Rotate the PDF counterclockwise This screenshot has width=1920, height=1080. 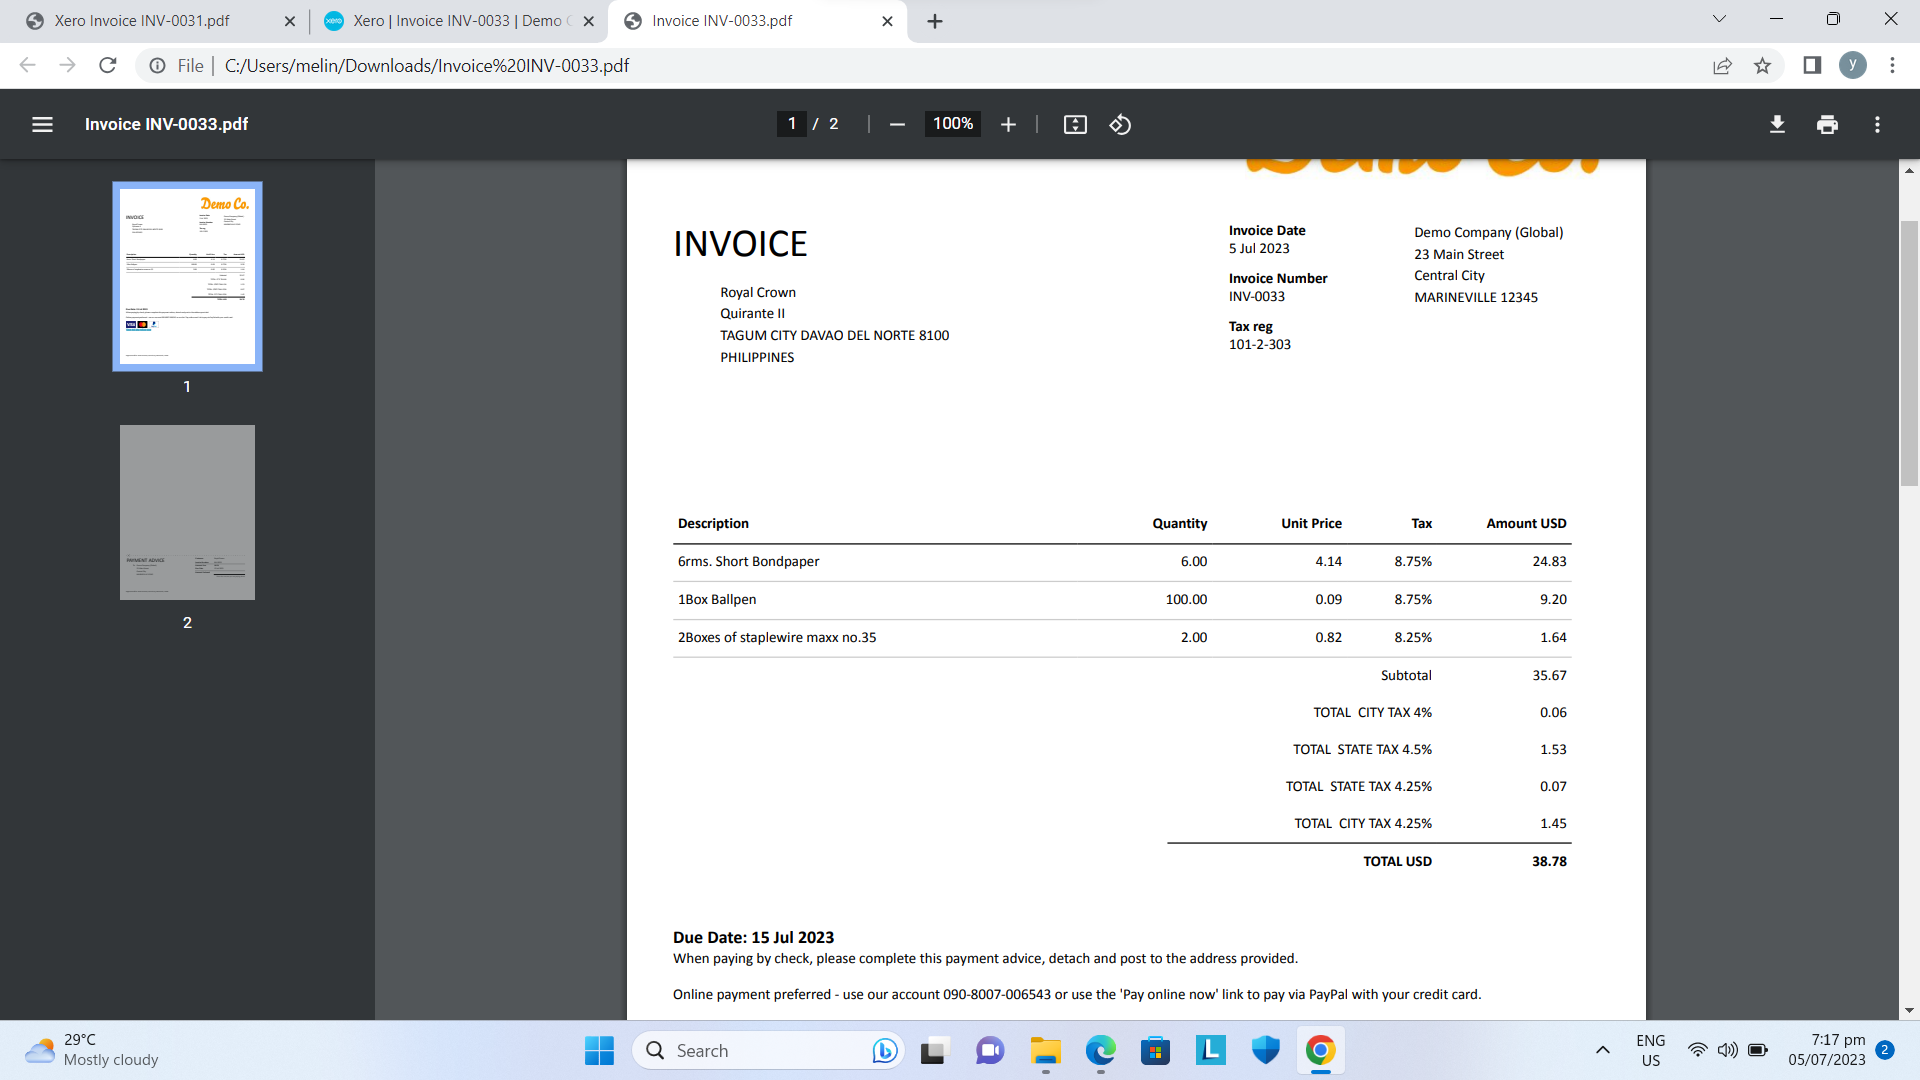(1120, 124)
